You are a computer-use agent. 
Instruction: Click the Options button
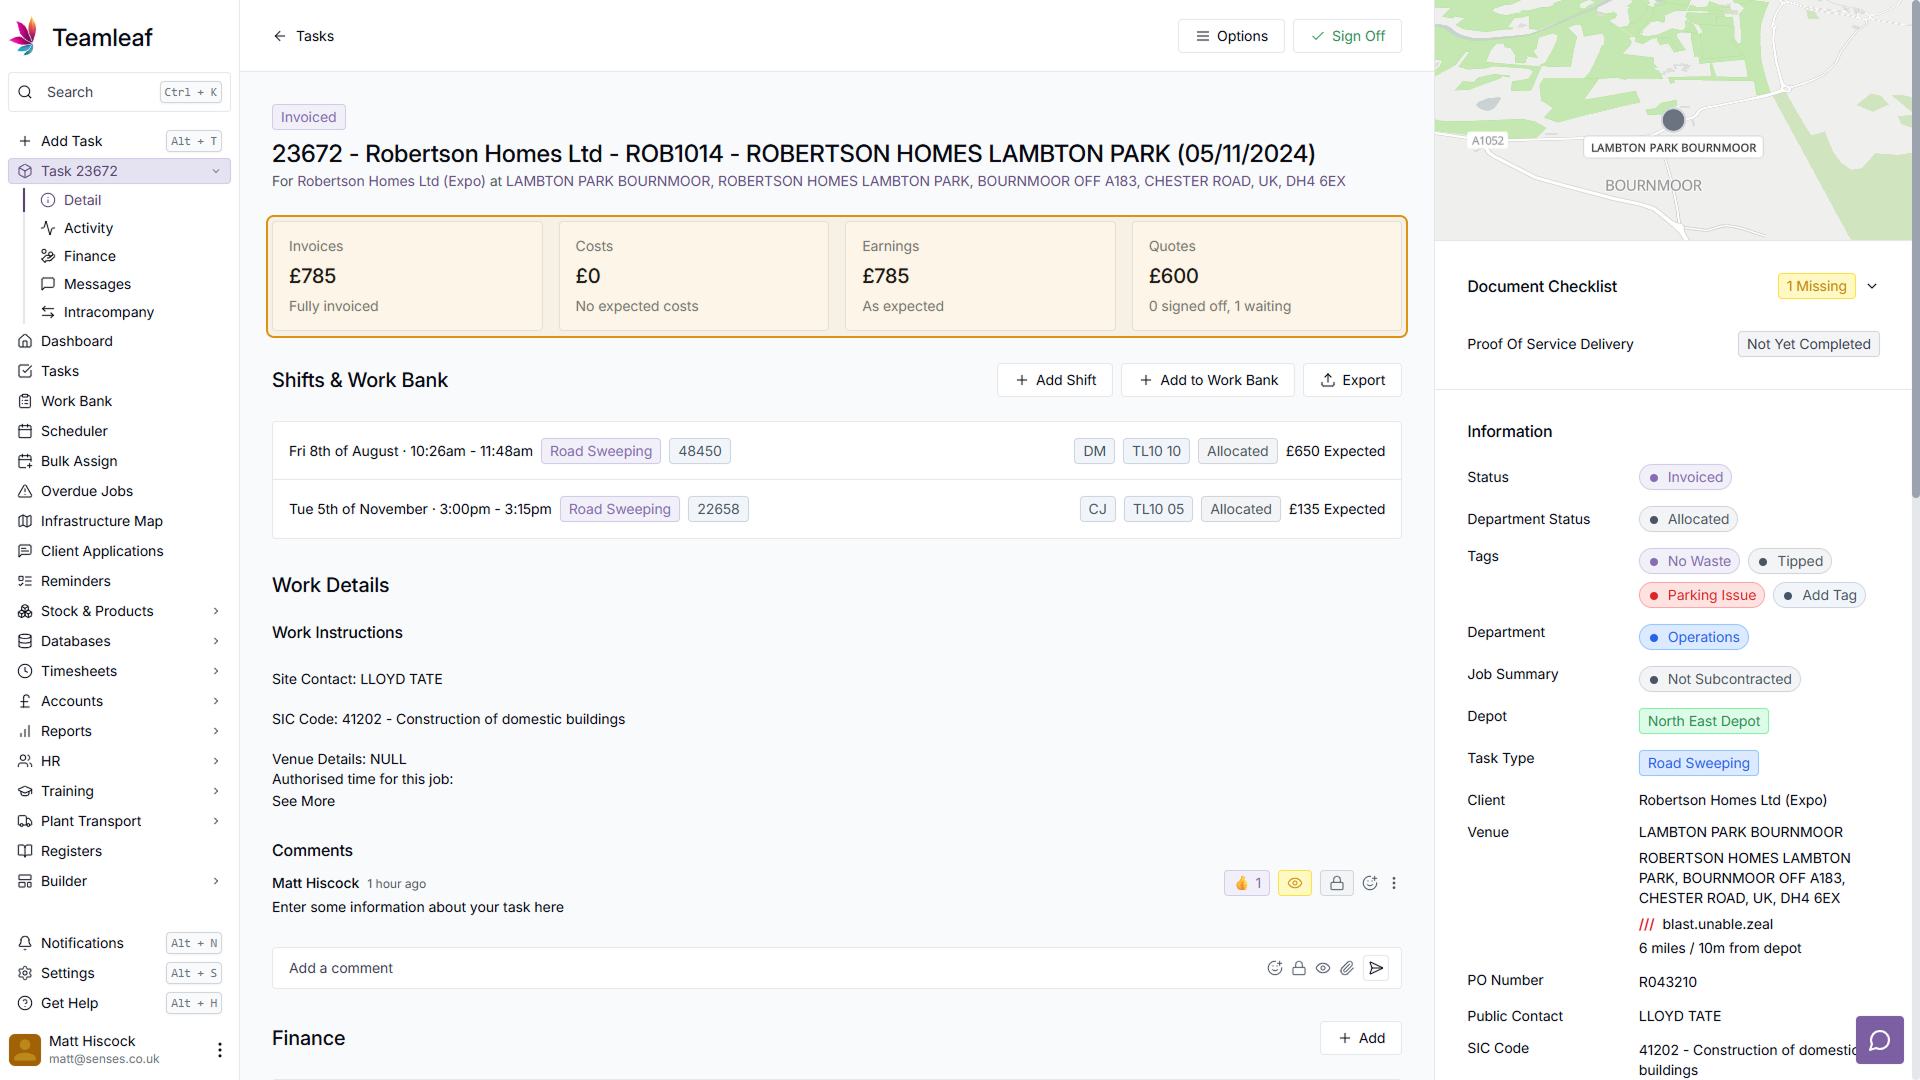pyautogui.click(x=1231, y=36)
